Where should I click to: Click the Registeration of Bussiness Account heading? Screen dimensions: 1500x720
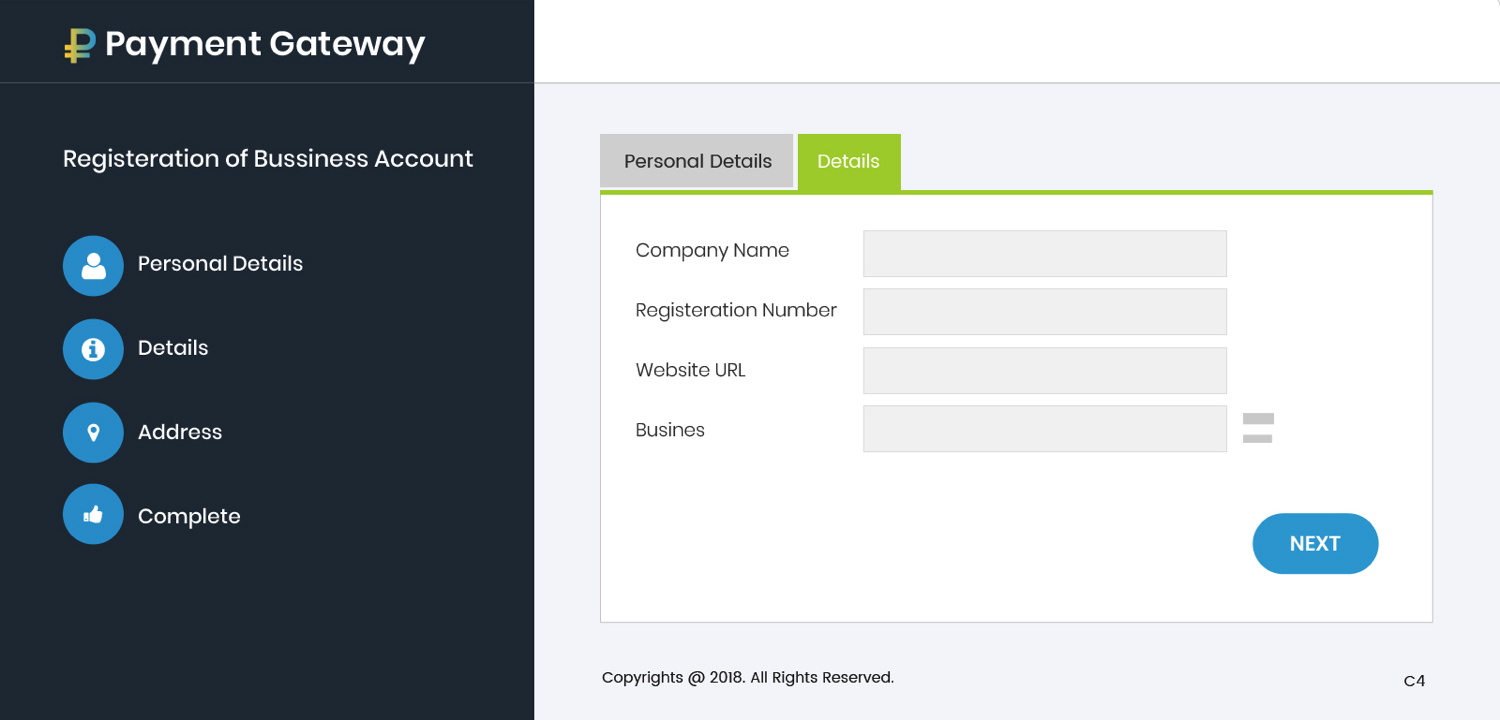268,159
